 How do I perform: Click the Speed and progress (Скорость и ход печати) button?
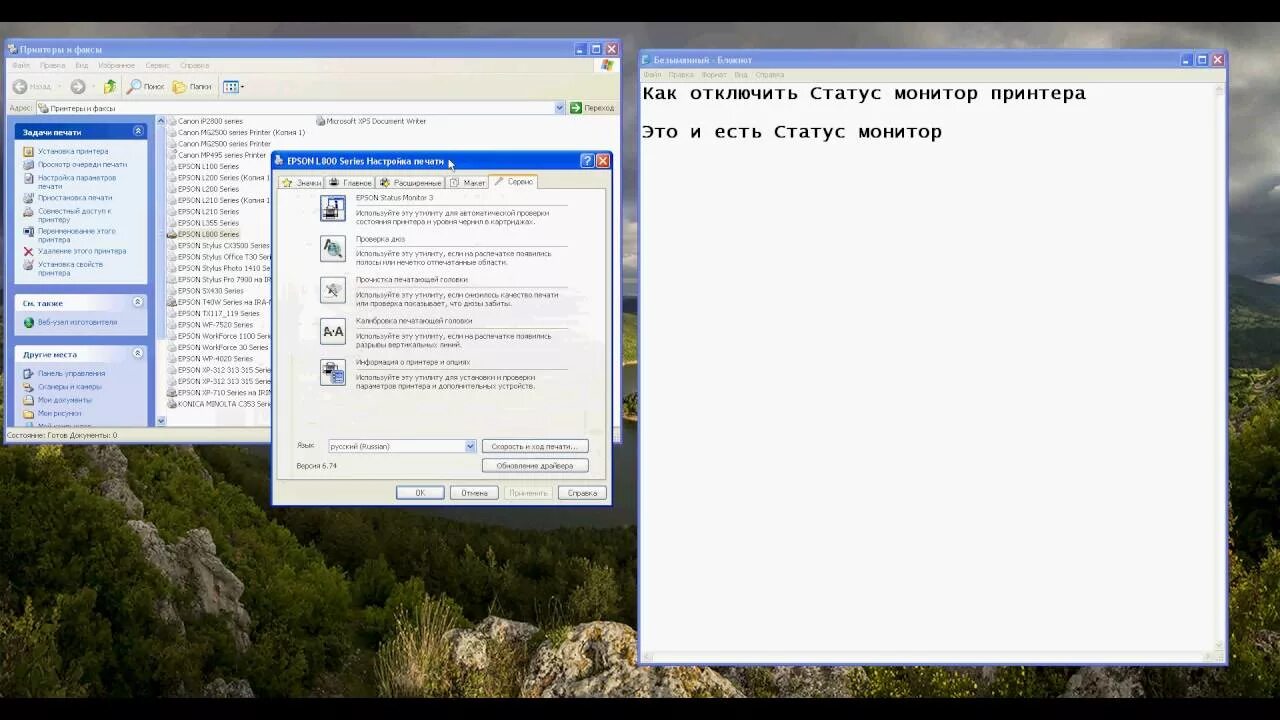click(535, 446)
